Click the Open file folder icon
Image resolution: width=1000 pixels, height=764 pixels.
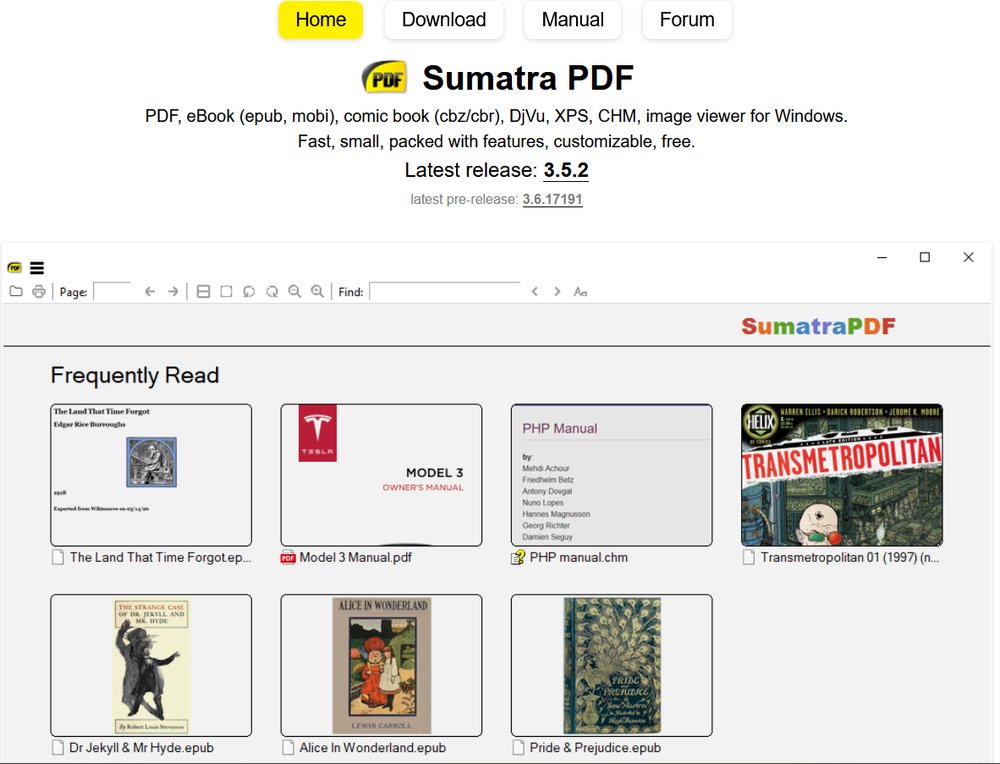(x=16, y=292)
